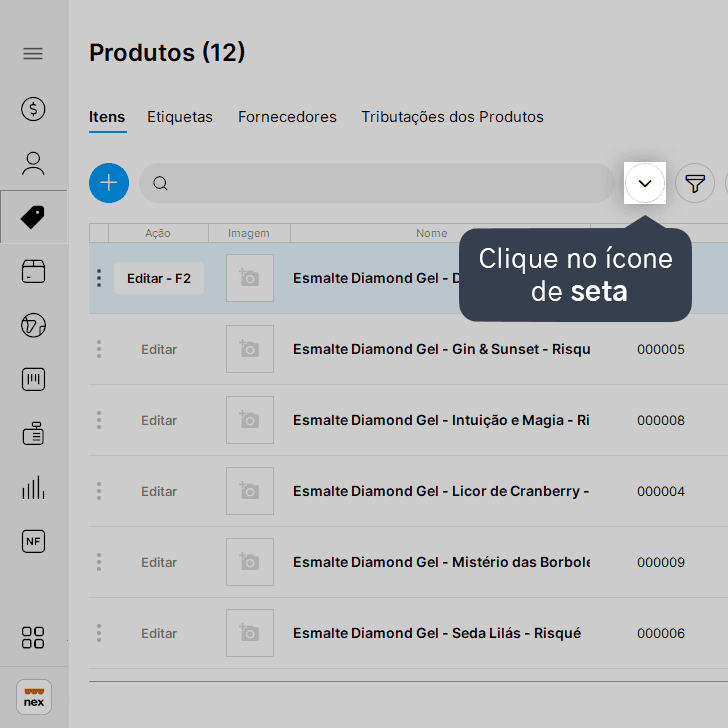The image size is (728, 728).
Task: Open the NF invoice icon
Action: [x=33, y=541]
